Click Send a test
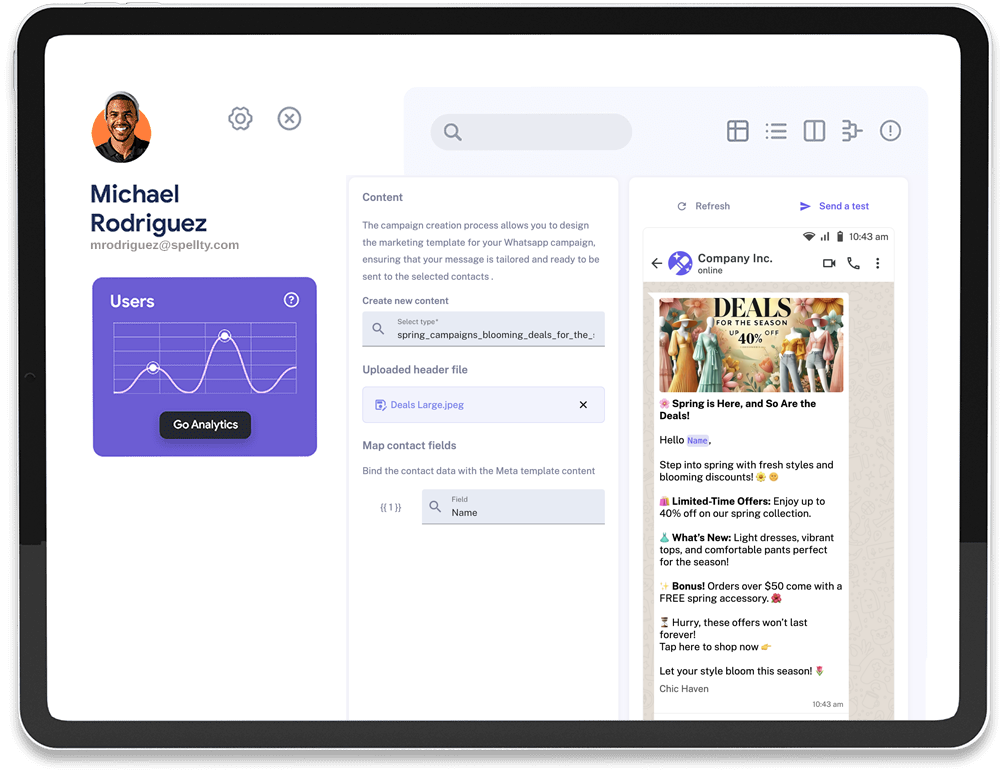Screen dimensions: 1000x770 [835, 206]
